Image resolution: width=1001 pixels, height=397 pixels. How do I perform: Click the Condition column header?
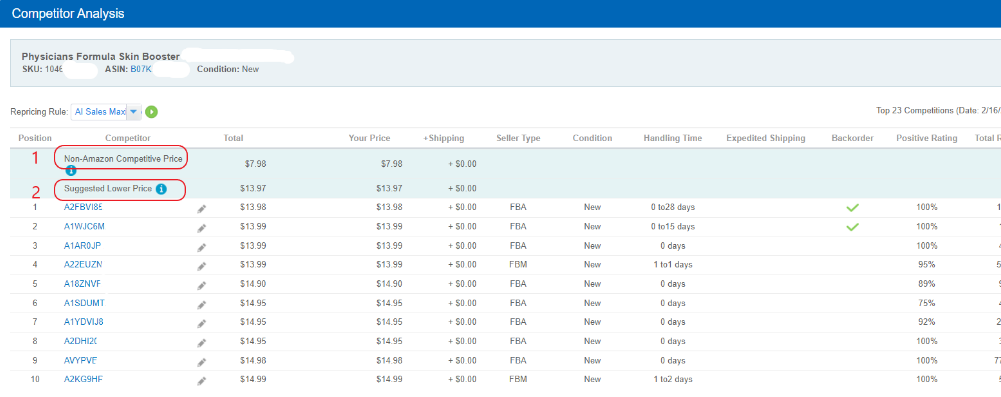(592, 138)
